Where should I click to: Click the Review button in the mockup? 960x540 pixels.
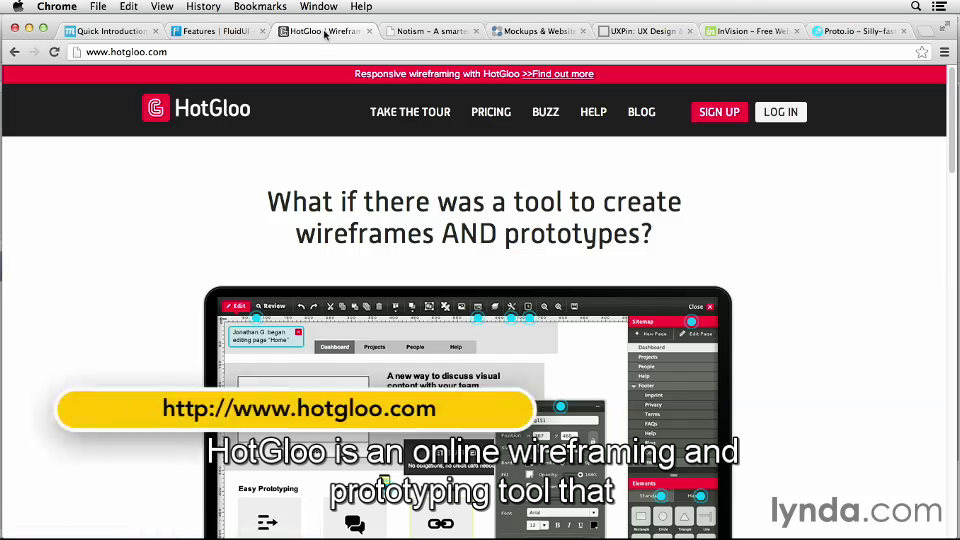pyautogui.click(x=271, y=306)
